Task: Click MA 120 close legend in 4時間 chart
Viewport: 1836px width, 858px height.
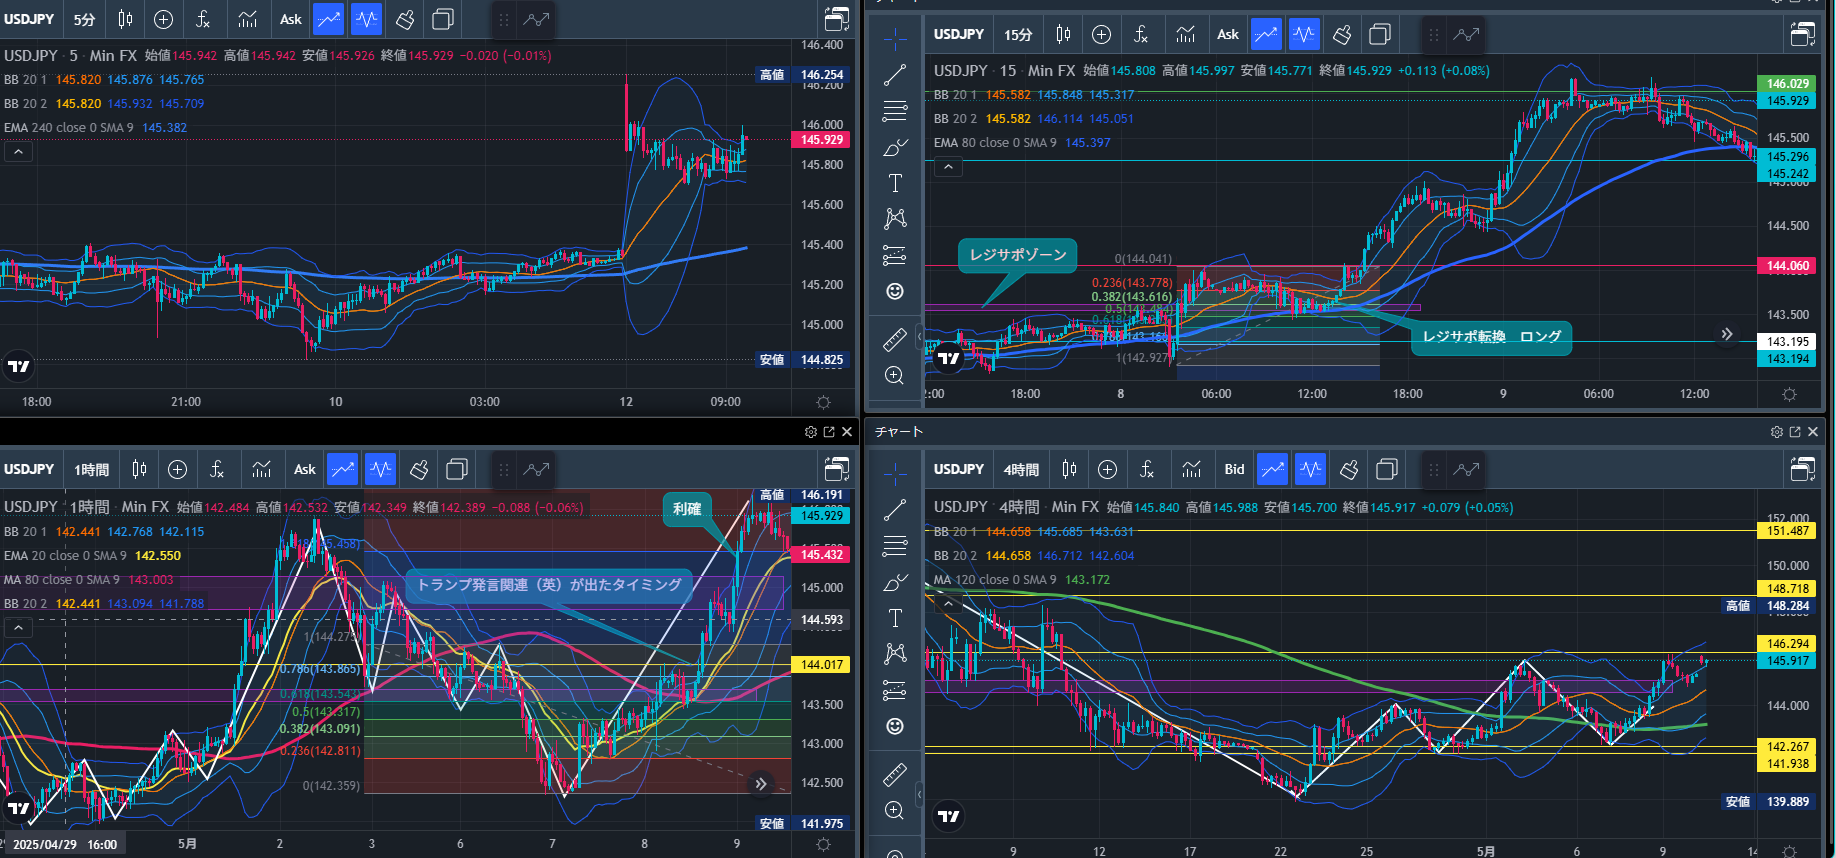Action: 1022,580
